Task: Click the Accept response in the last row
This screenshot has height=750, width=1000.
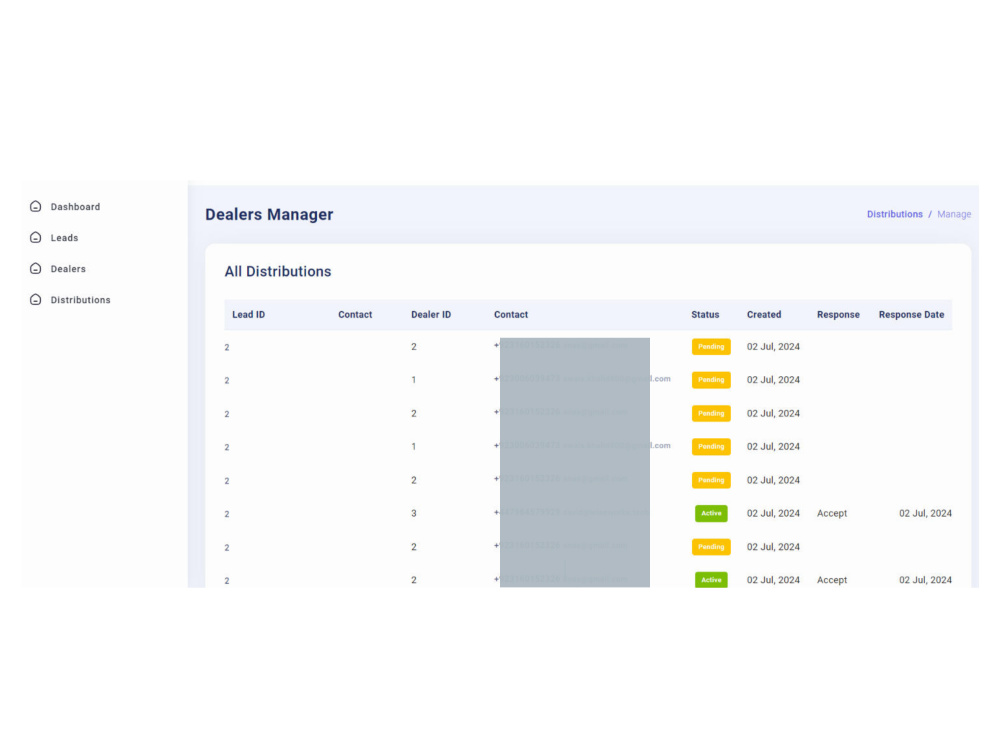Action: tap(832, 580)
